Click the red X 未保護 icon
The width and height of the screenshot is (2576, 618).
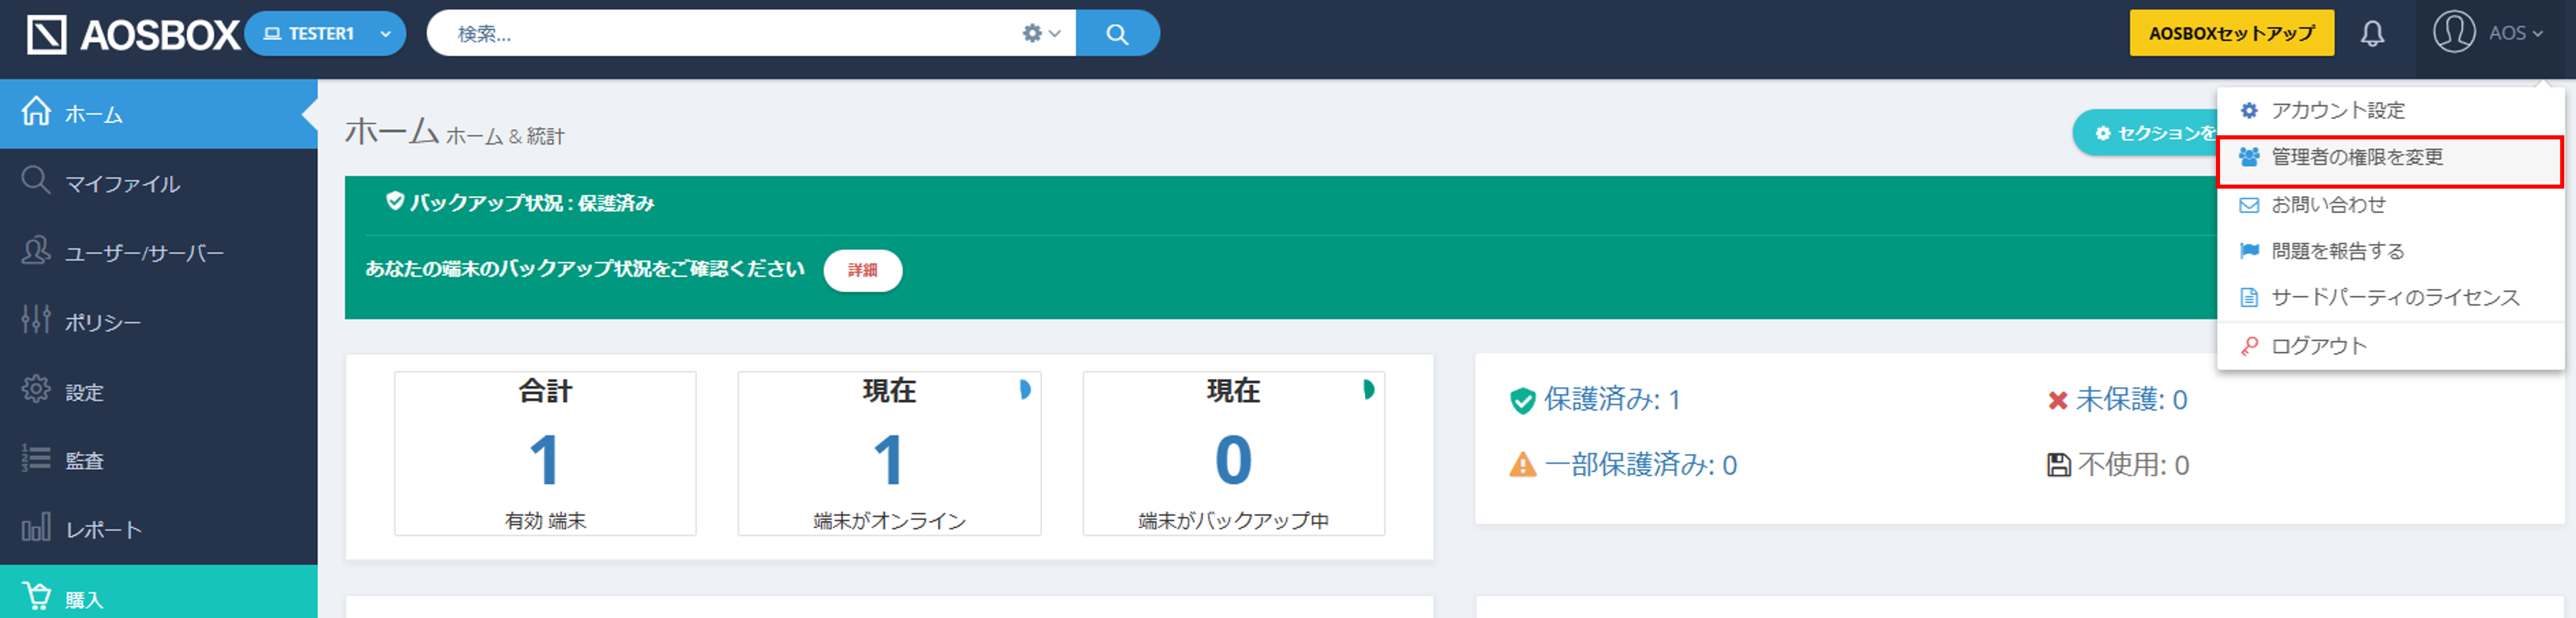pyautogui.click(x=2057, y=401)
